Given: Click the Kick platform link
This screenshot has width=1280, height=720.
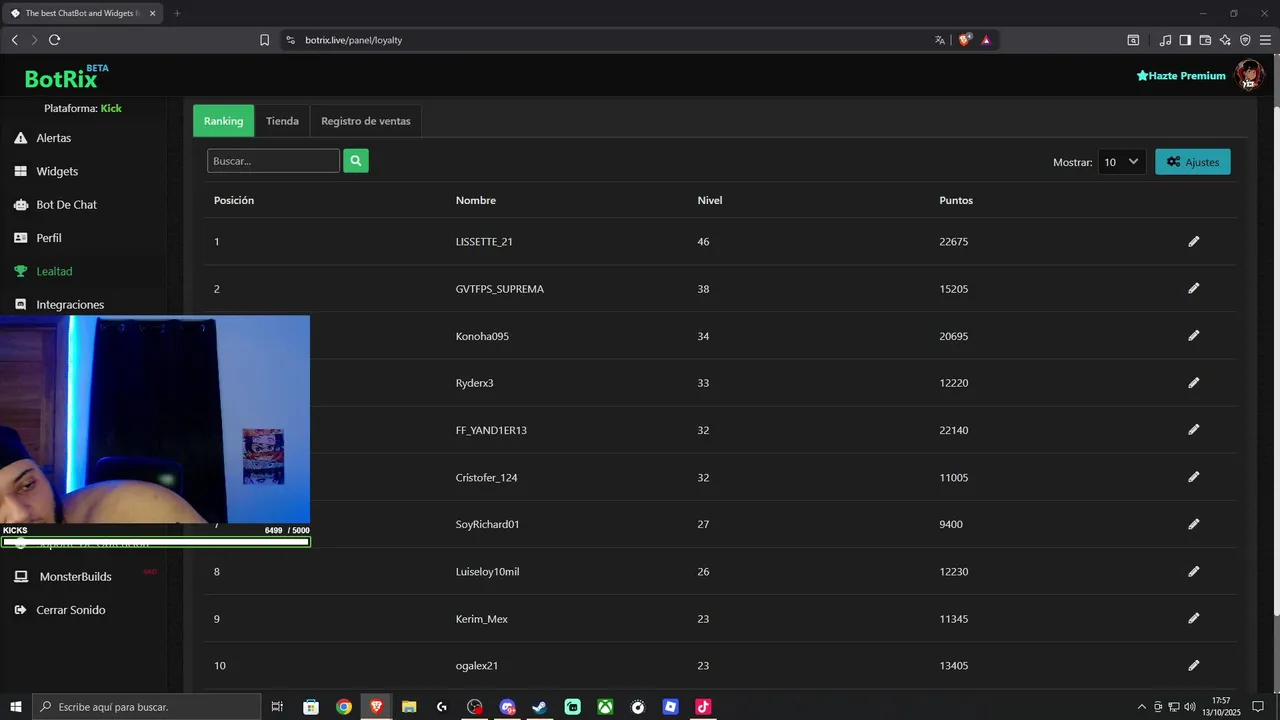Looking at the screenshot, I should point(111,108).
